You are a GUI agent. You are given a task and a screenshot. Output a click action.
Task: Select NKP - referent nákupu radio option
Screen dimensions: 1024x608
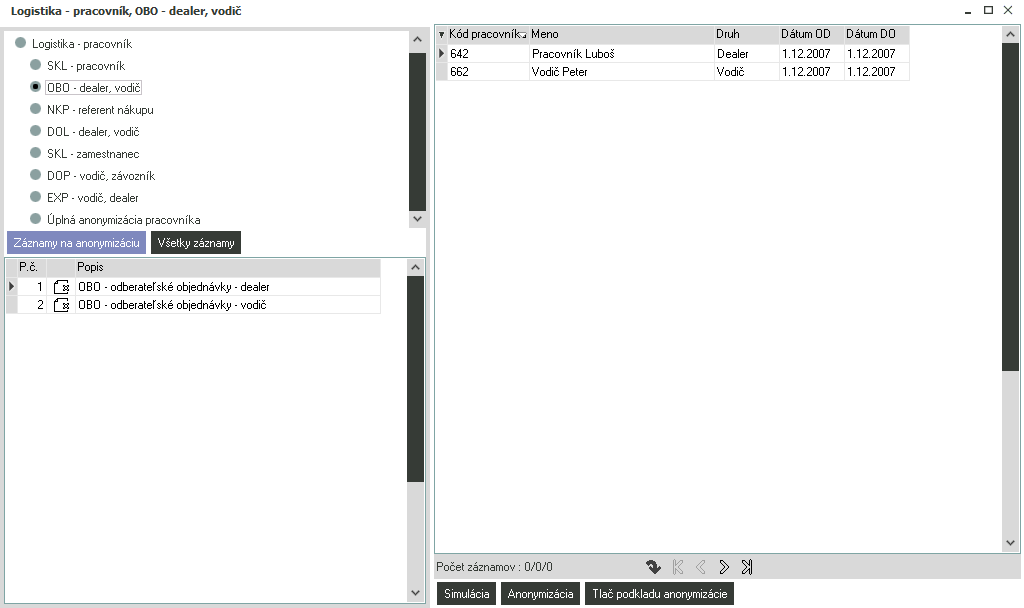click(36, 110)
